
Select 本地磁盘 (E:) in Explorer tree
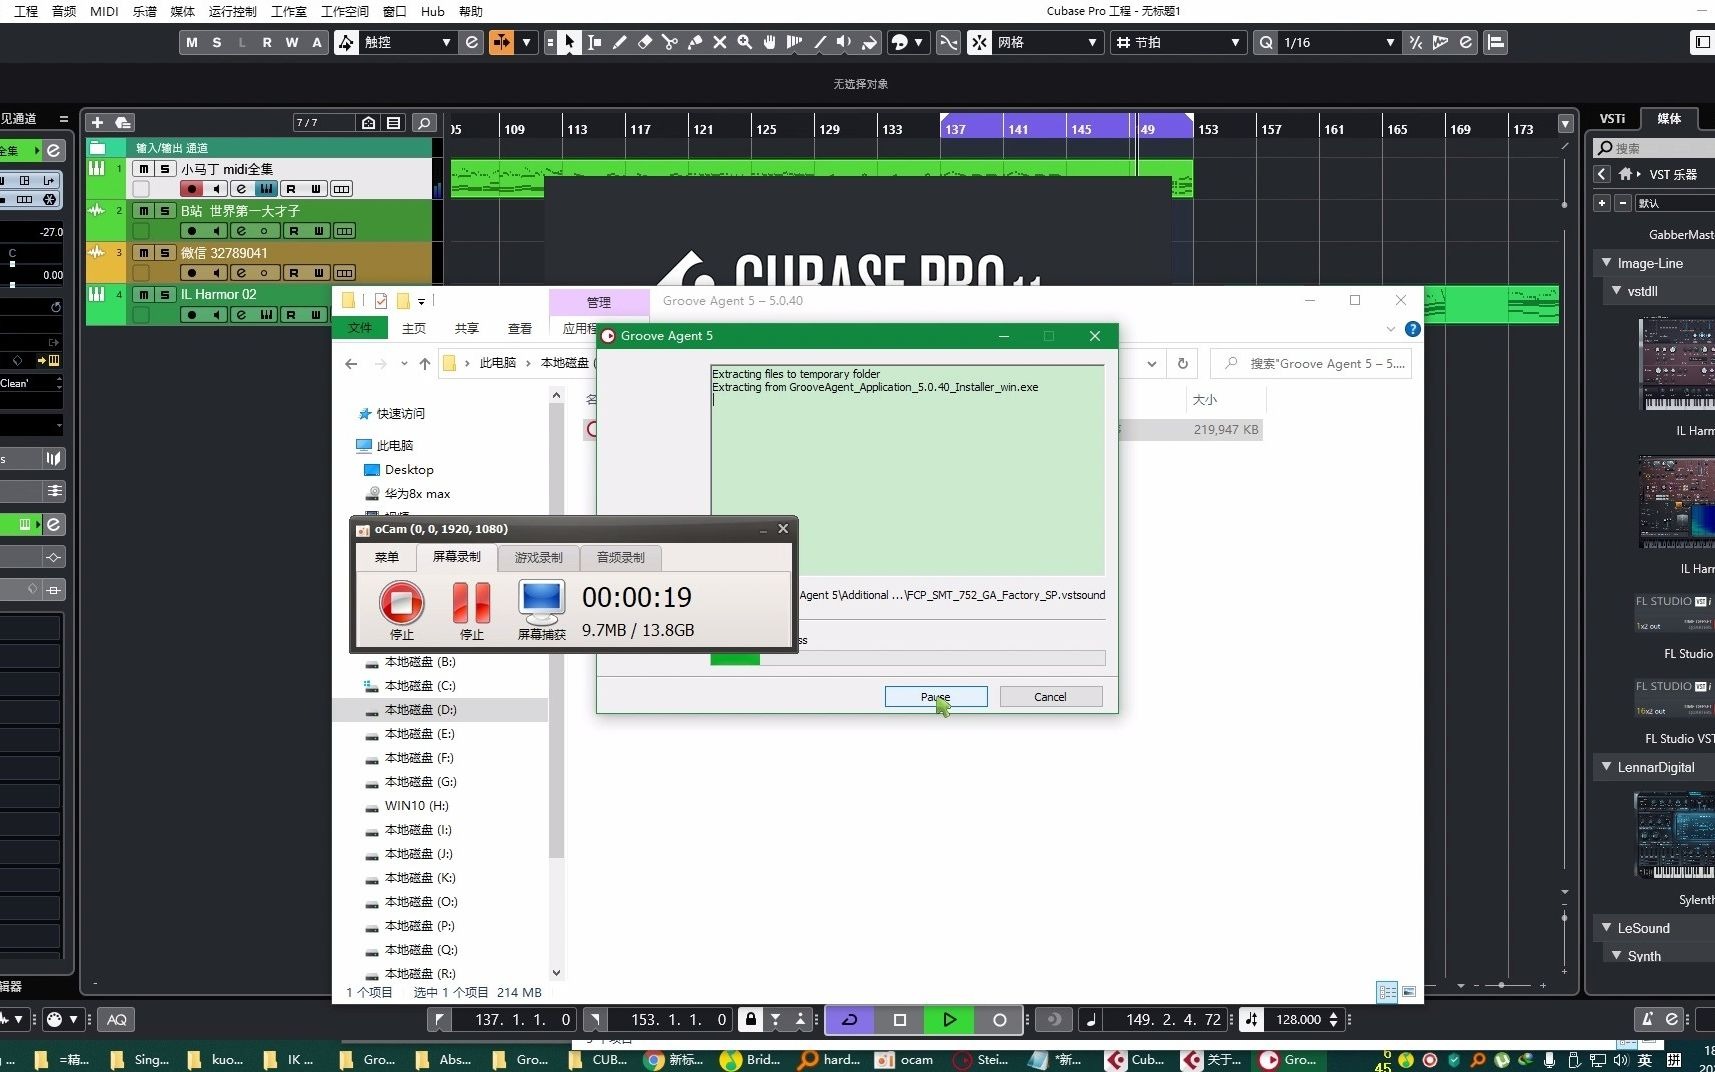point(419,734)
